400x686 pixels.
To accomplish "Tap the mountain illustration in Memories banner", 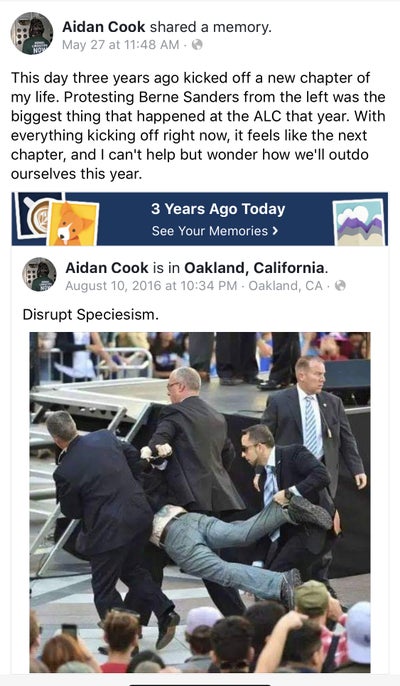I will [x=359, y=222].
